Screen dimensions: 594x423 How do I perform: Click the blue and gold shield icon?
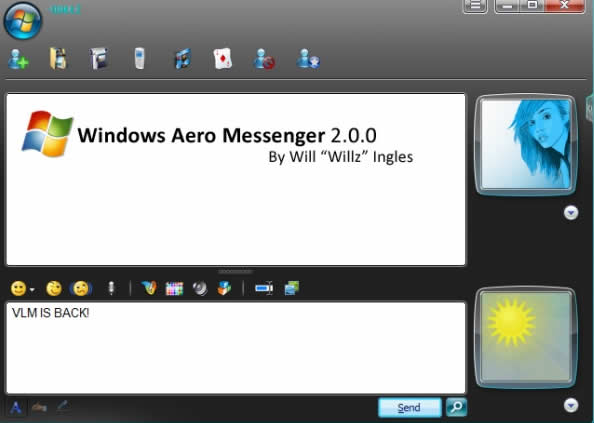(149, 288)
